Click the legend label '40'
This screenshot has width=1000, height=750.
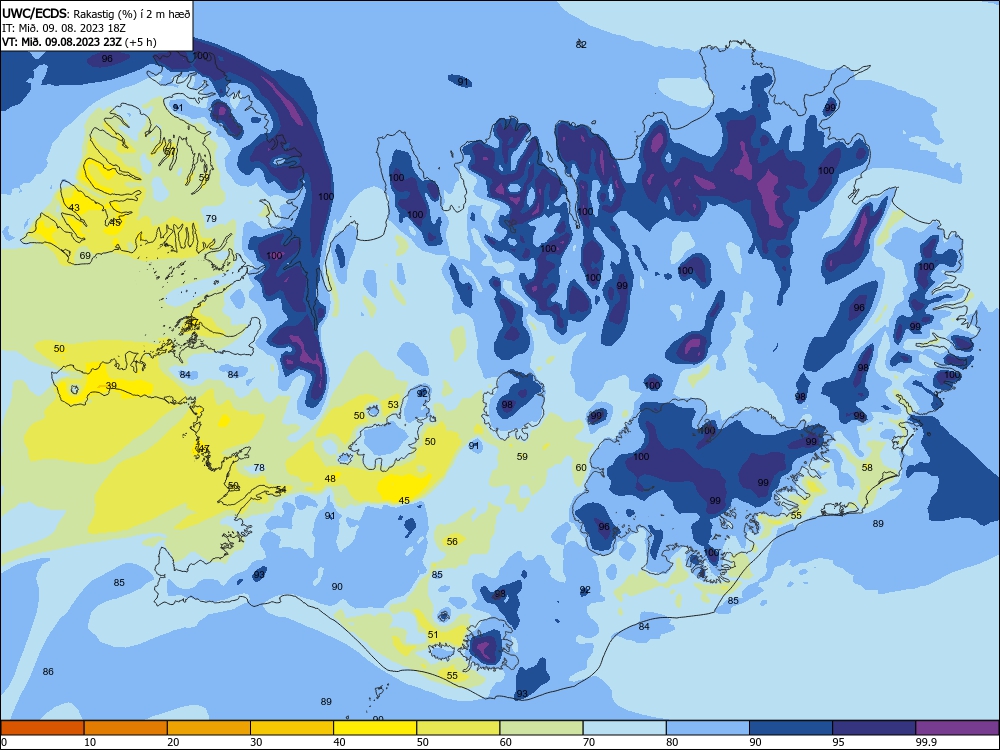pos(340,742)
